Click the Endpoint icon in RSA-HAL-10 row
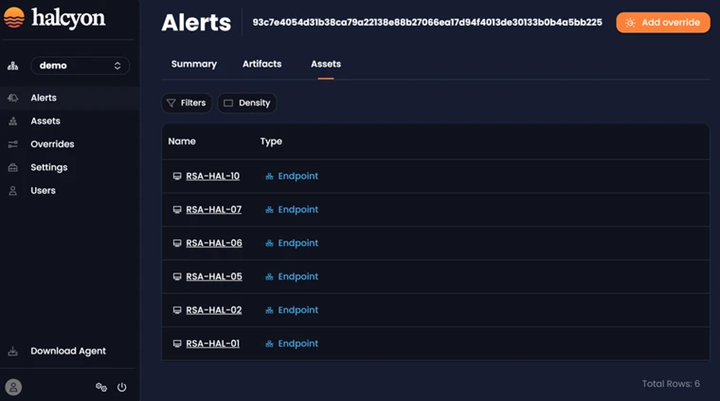The image size is (720, 401). pos(269,176)
